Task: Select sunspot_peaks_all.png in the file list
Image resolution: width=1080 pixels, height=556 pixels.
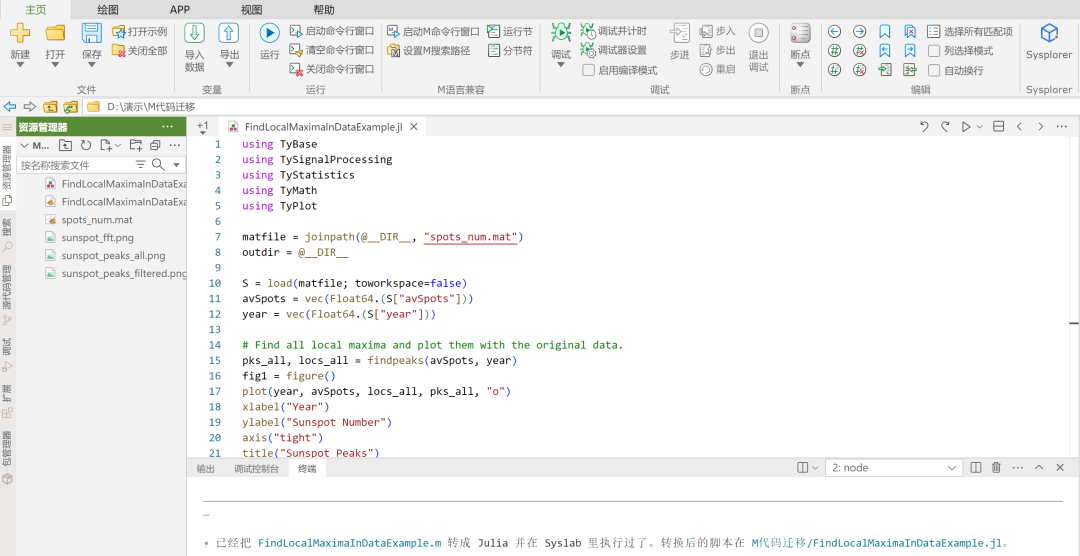Action: pos(113,256)
